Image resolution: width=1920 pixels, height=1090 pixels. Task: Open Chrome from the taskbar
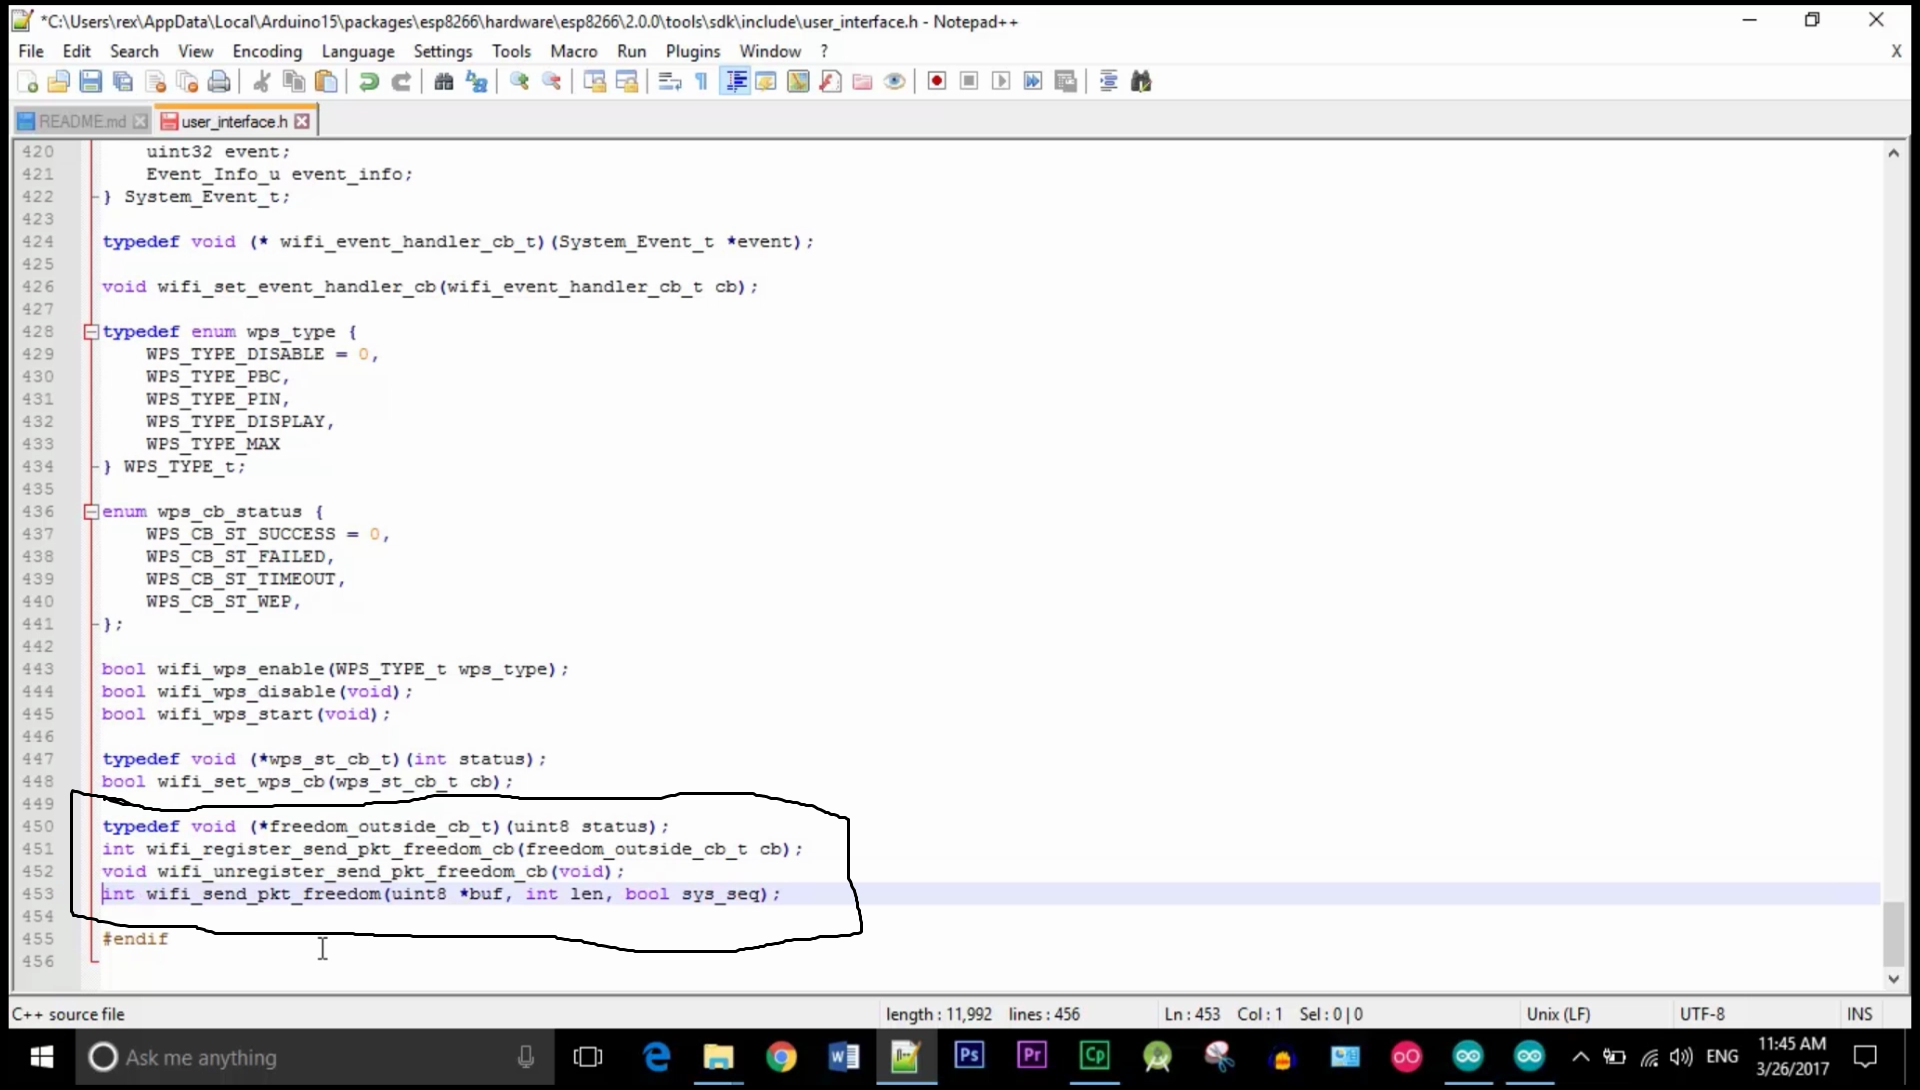click(x=783, y=1057)
